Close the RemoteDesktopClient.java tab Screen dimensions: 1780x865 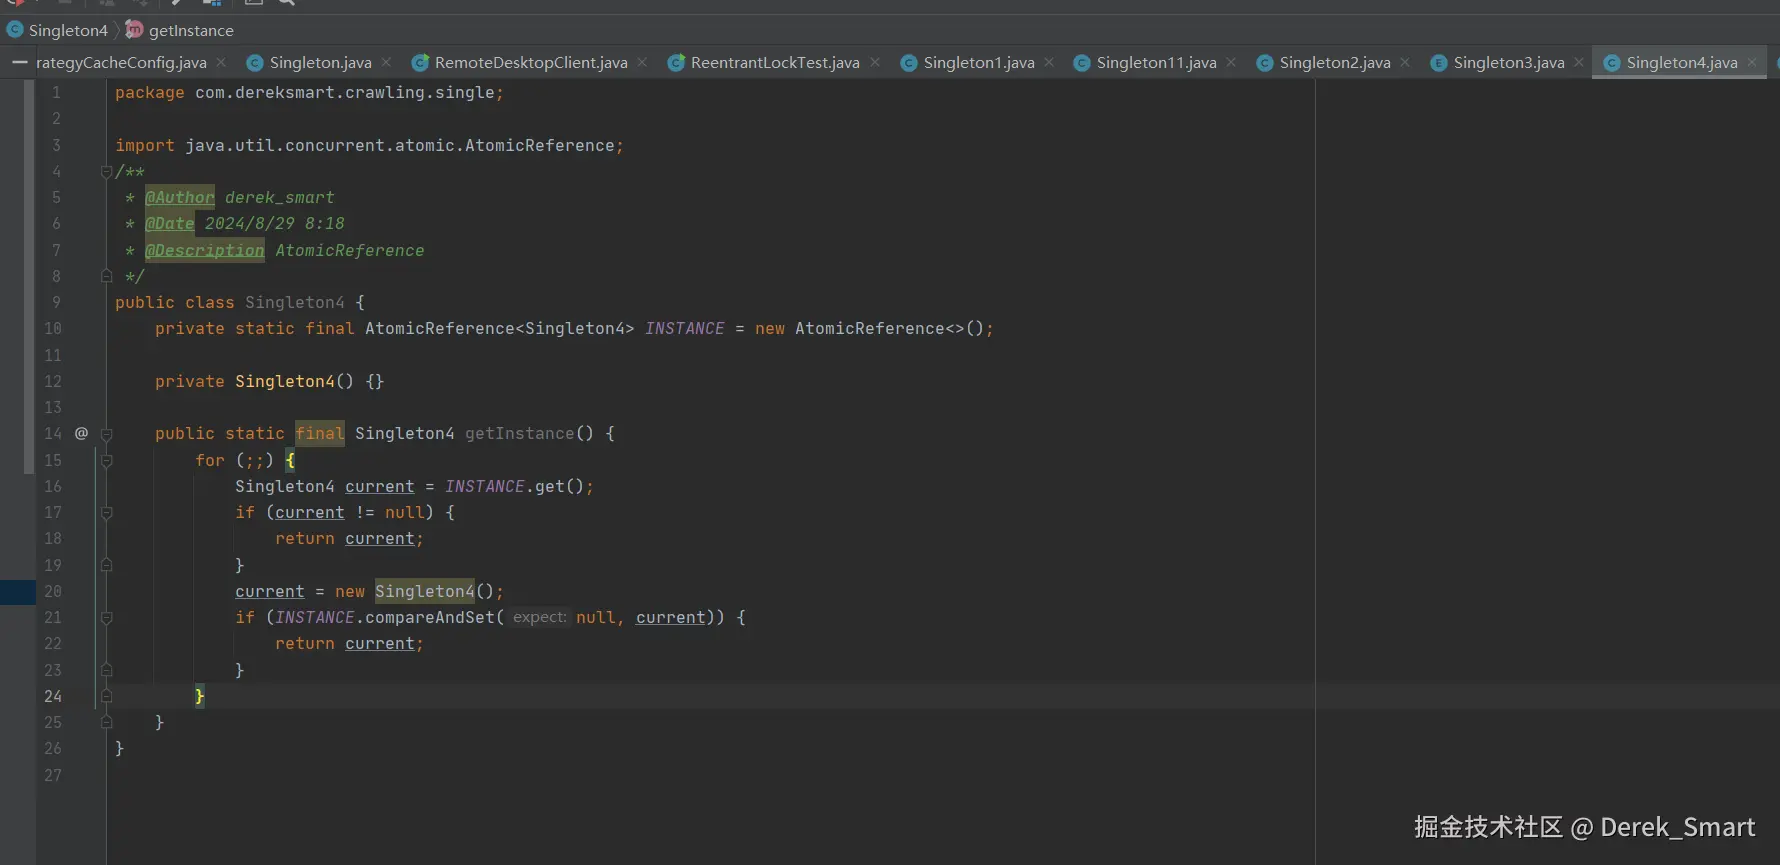(642, 62)
